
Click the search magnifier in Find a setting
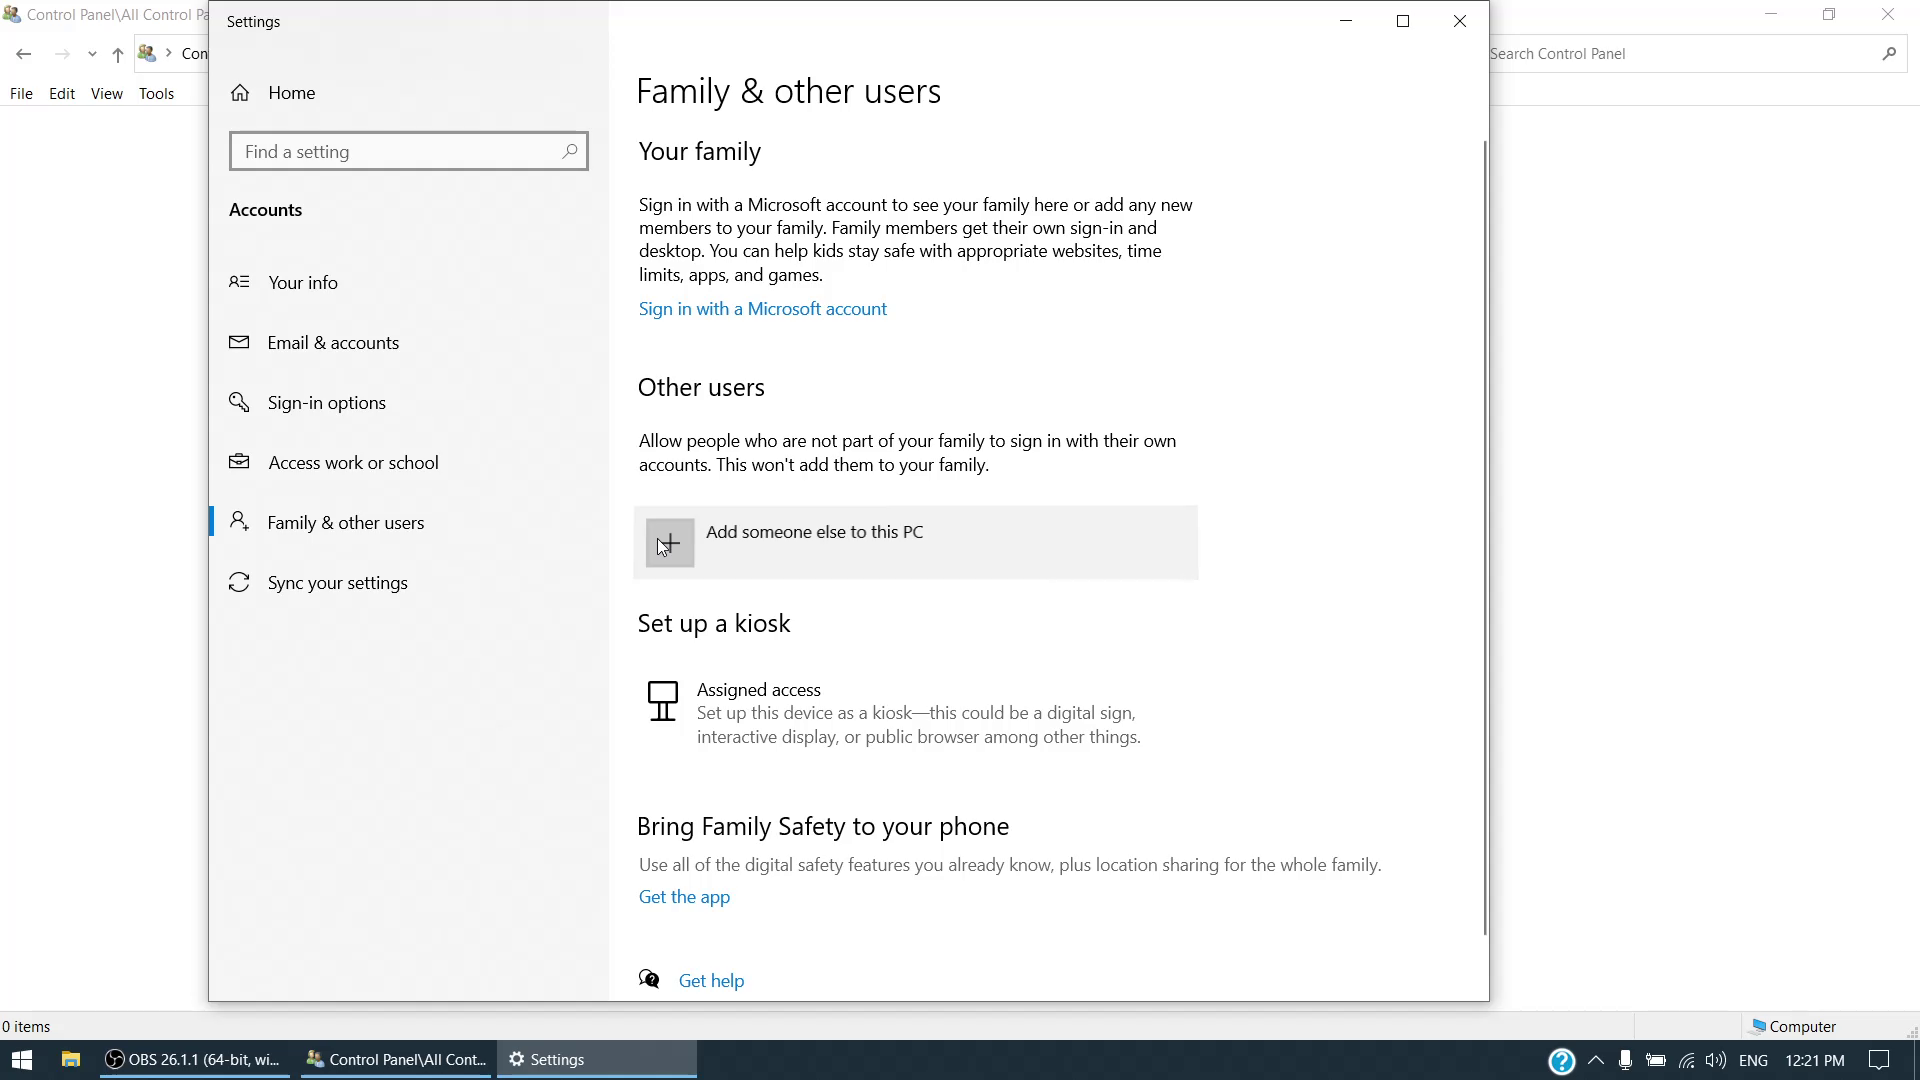(570, 151)
